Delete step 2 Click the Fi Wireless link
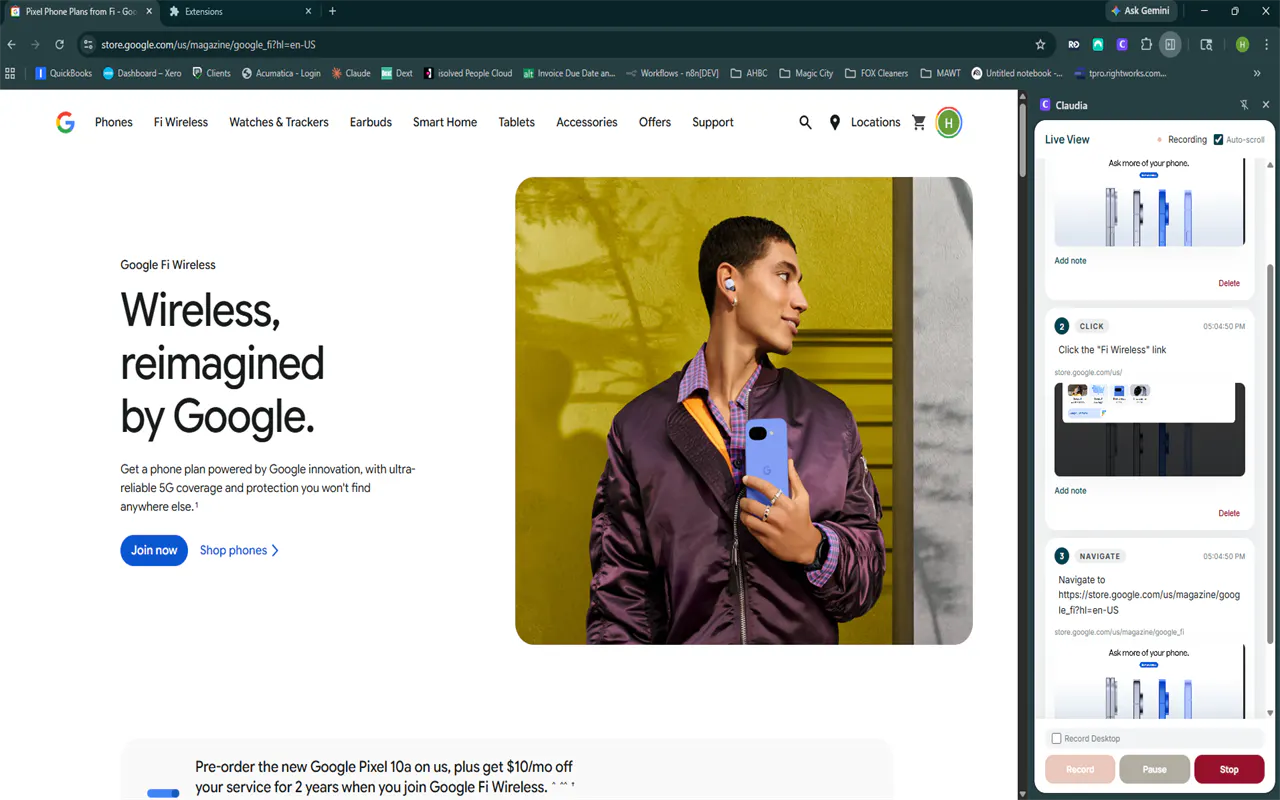Image resolution: width=1280 pixels, height=800 pixels. (x=1229, y=513)
